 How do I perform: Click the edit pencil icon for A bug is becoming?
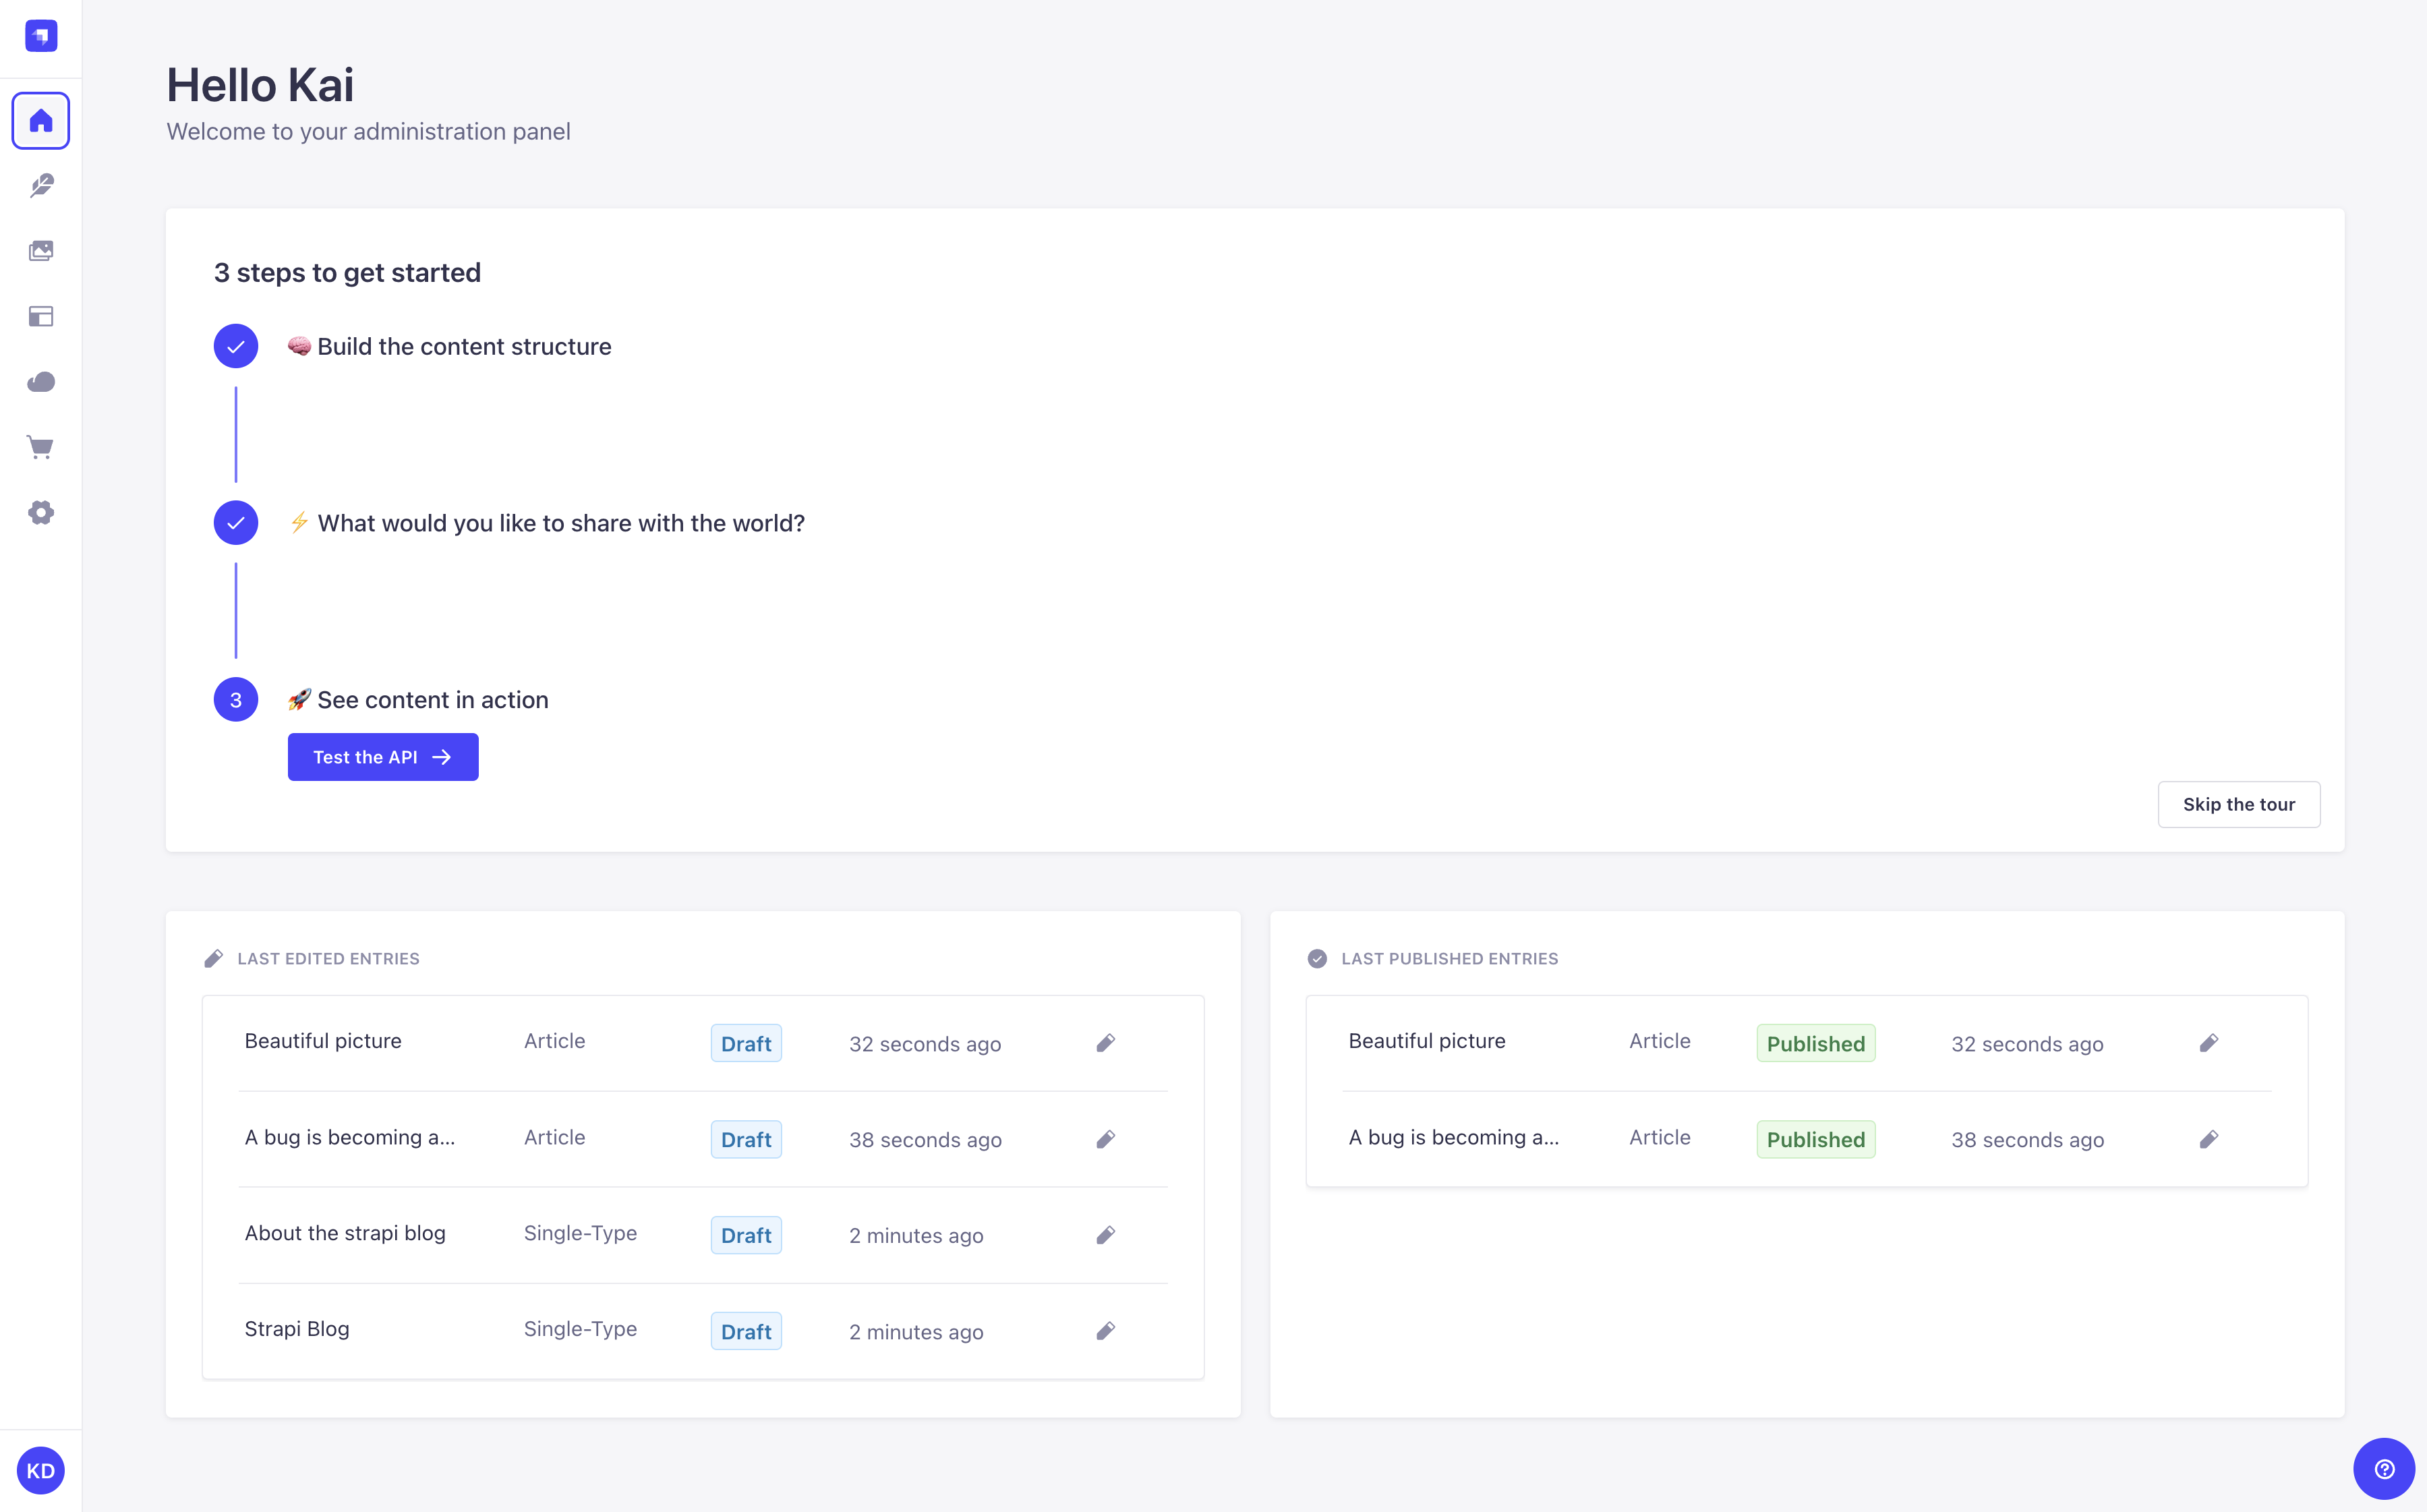(x=1105, y=1138)
